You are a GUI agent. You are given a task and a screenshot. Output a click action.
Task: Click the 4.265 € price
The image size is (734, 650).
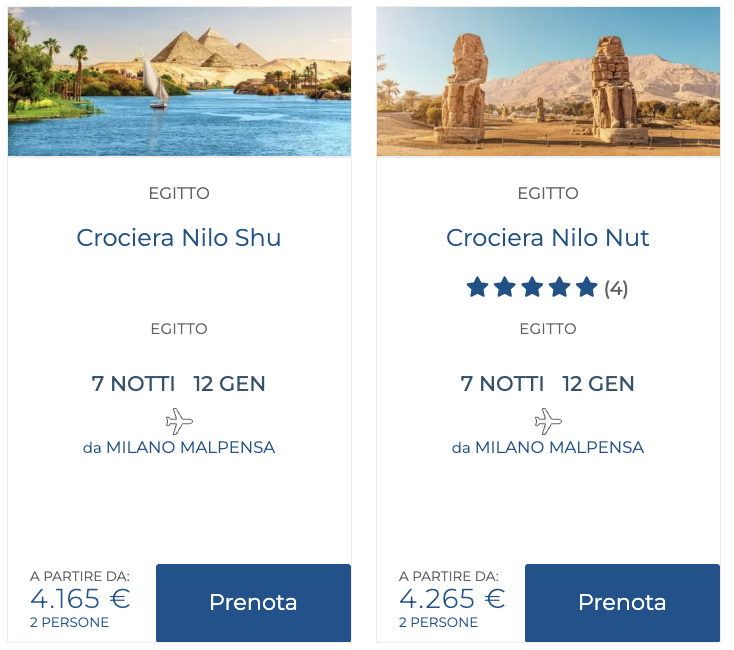pos(452,599)
